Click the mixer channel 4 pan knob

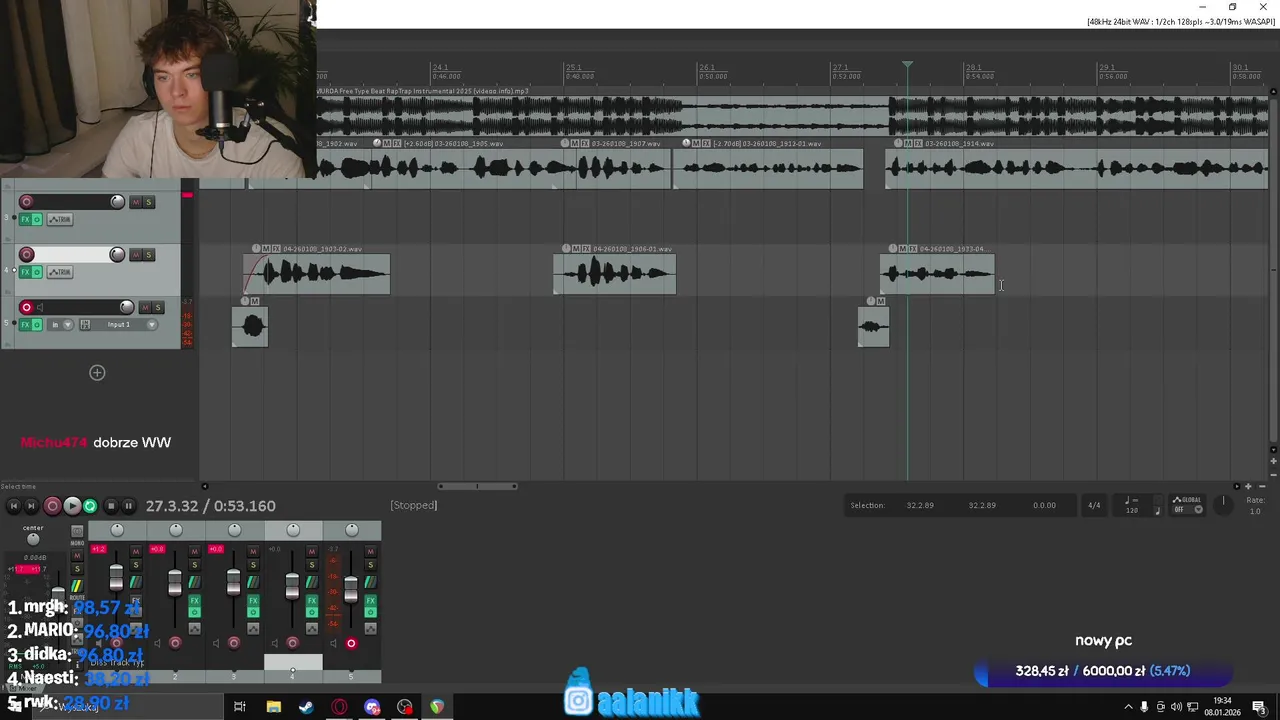[x=293, y=530]
